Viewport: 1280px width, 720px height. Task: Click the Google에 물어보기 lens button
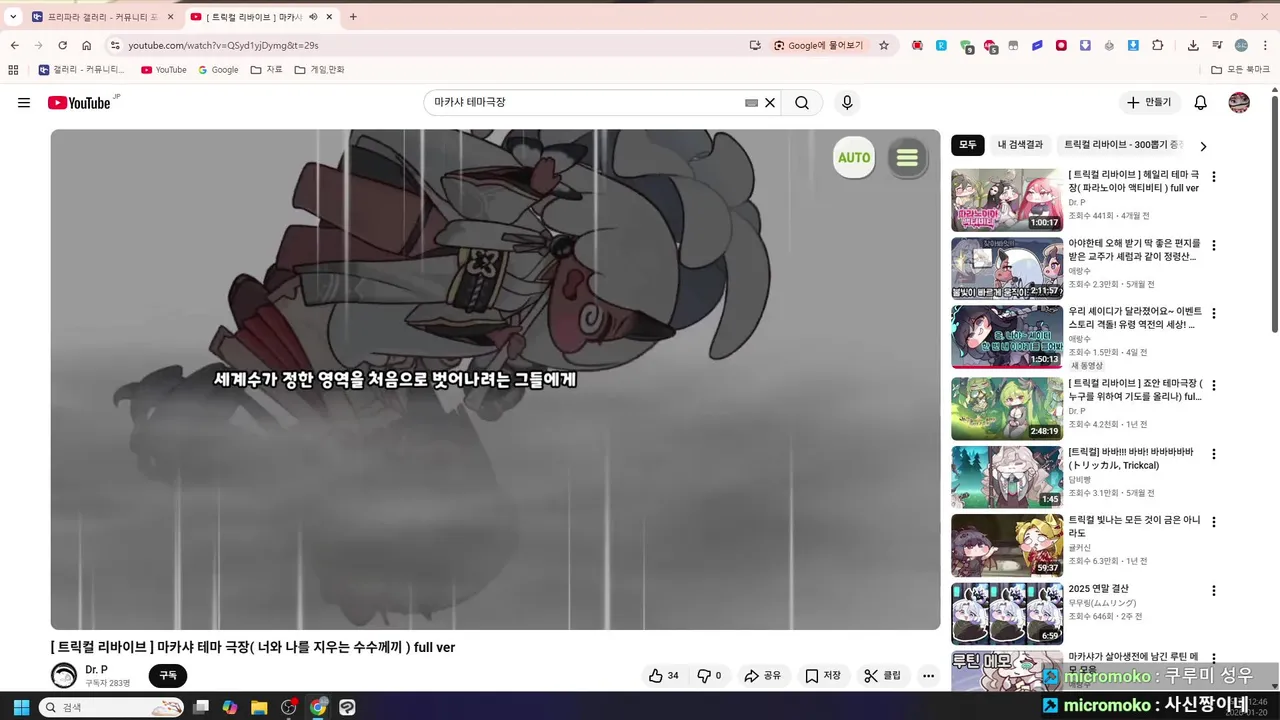click(818, 45)
